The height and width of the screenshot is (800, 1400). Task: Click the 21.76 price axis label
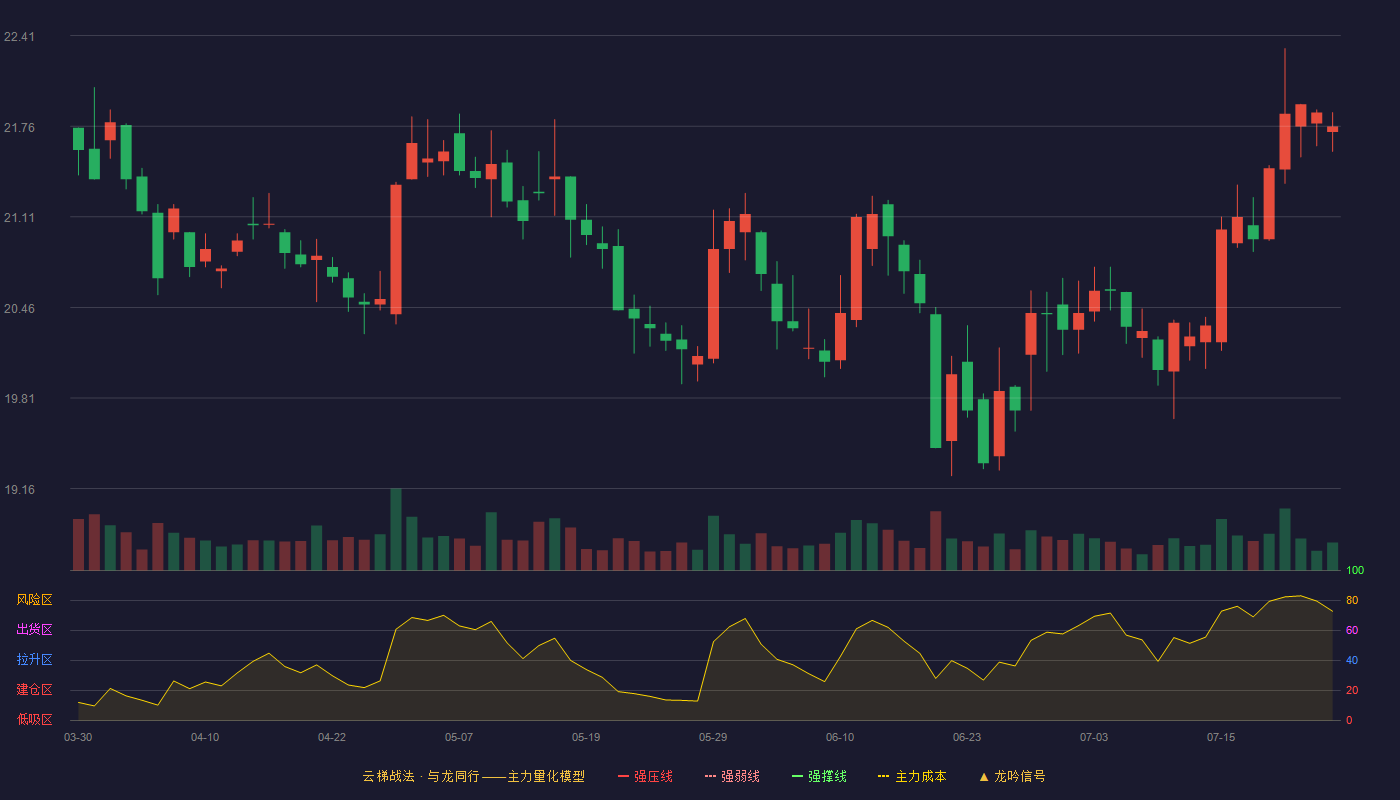(x=19, y=128)
